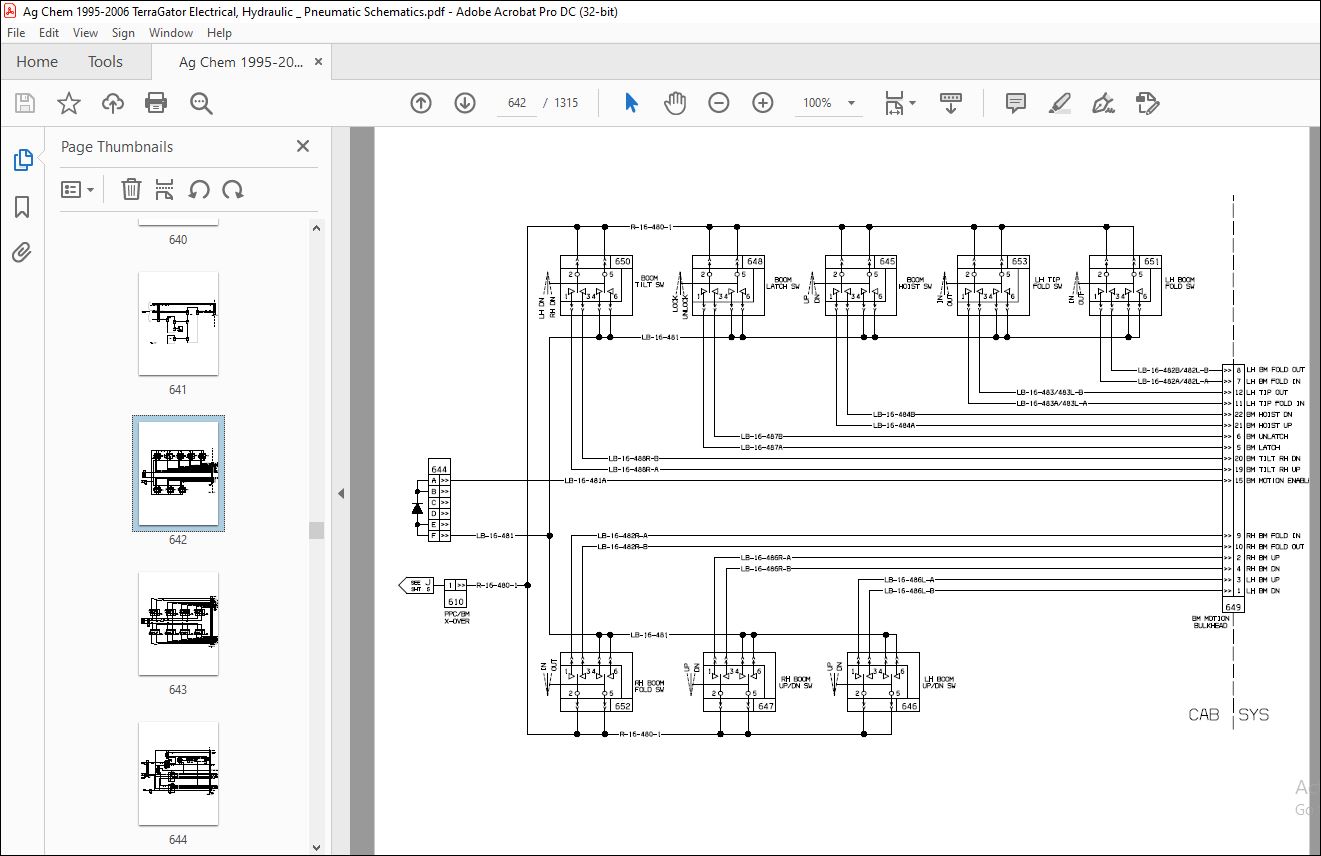1321x856 pixels.
Task: Zoom in with the plus icon
Action: click(763, 103)
